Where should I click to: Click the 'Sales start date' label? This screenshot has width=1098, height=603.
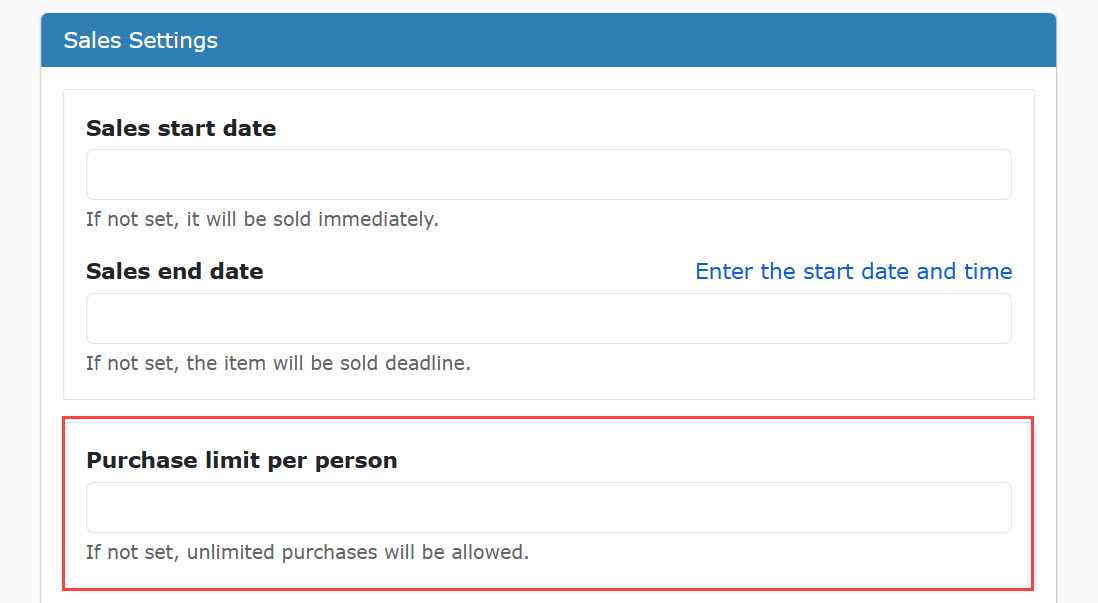click(181, 128)
